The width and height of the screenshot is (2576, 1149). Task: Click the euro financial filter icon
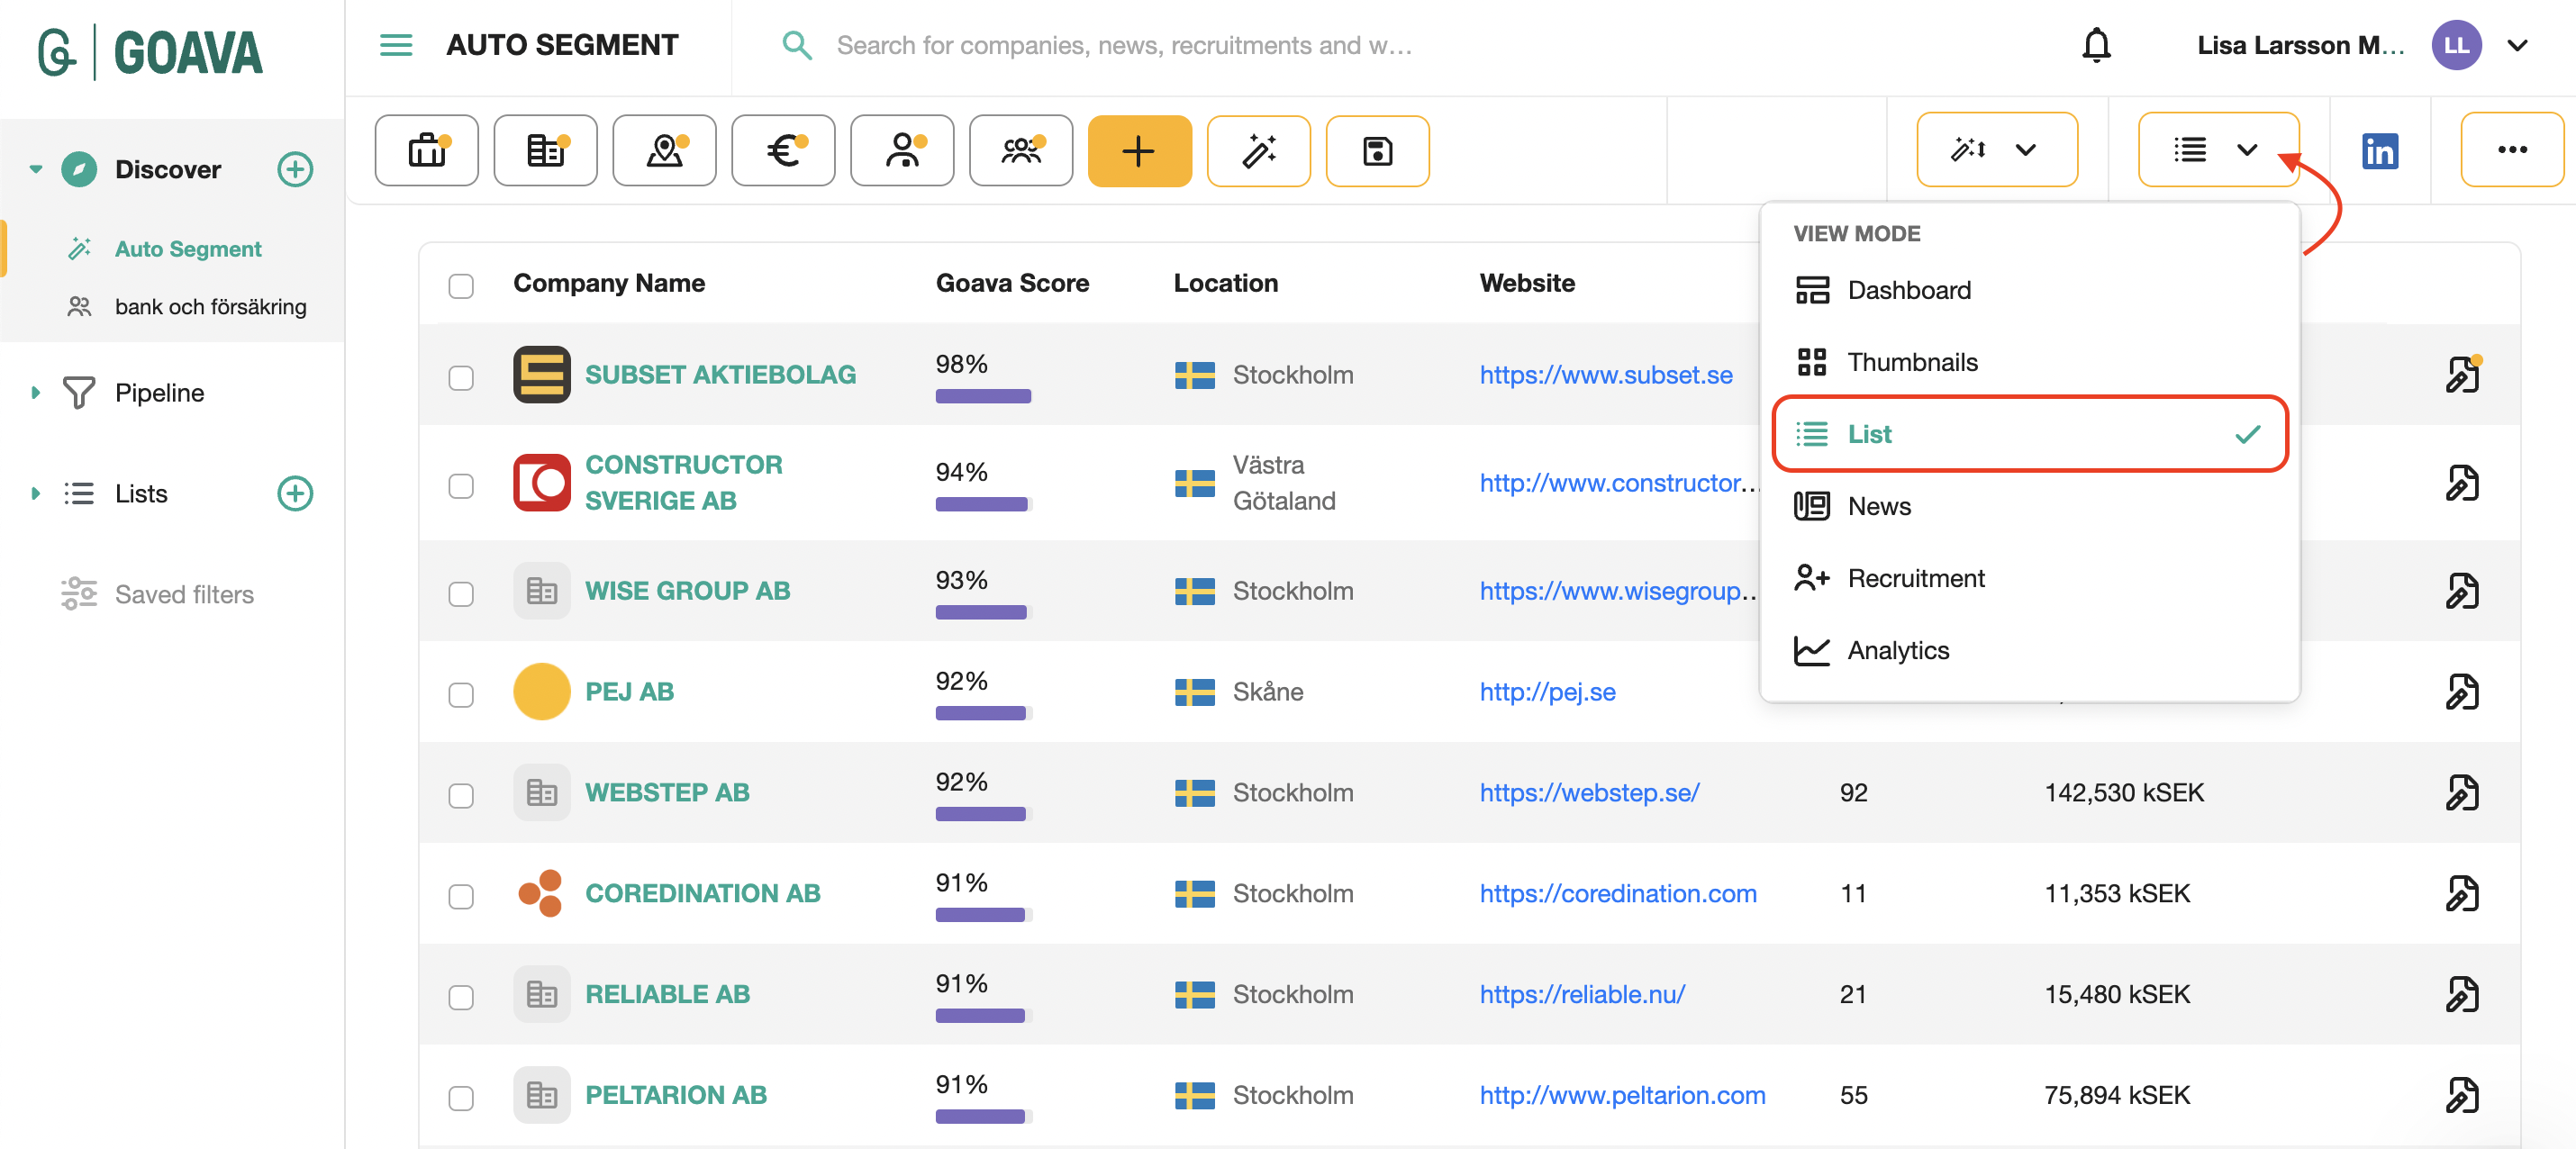coord(783,151)
